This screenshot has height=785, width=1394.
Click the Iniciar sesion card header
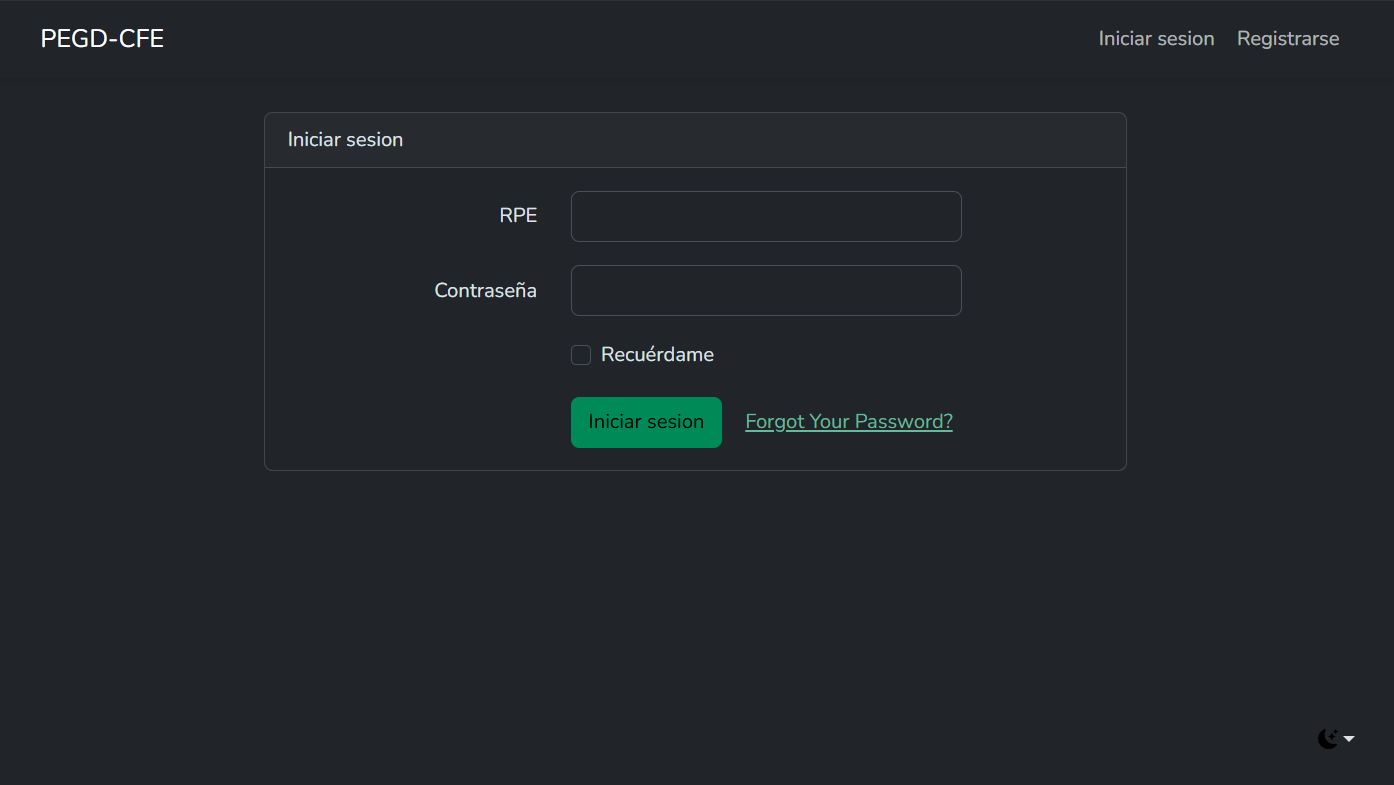tap(345, 140)
